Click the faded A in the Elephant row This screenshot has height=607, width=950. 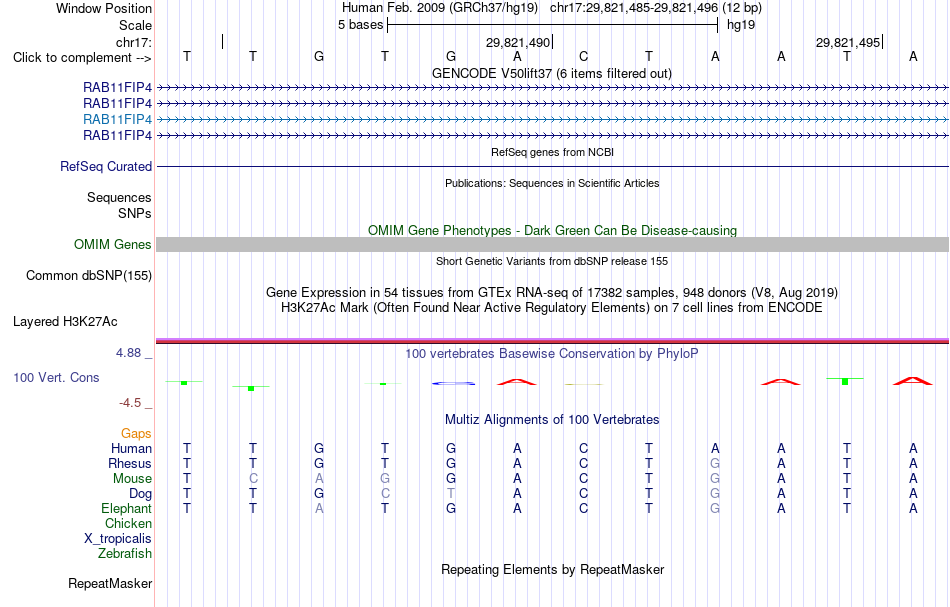pos(319,508)
